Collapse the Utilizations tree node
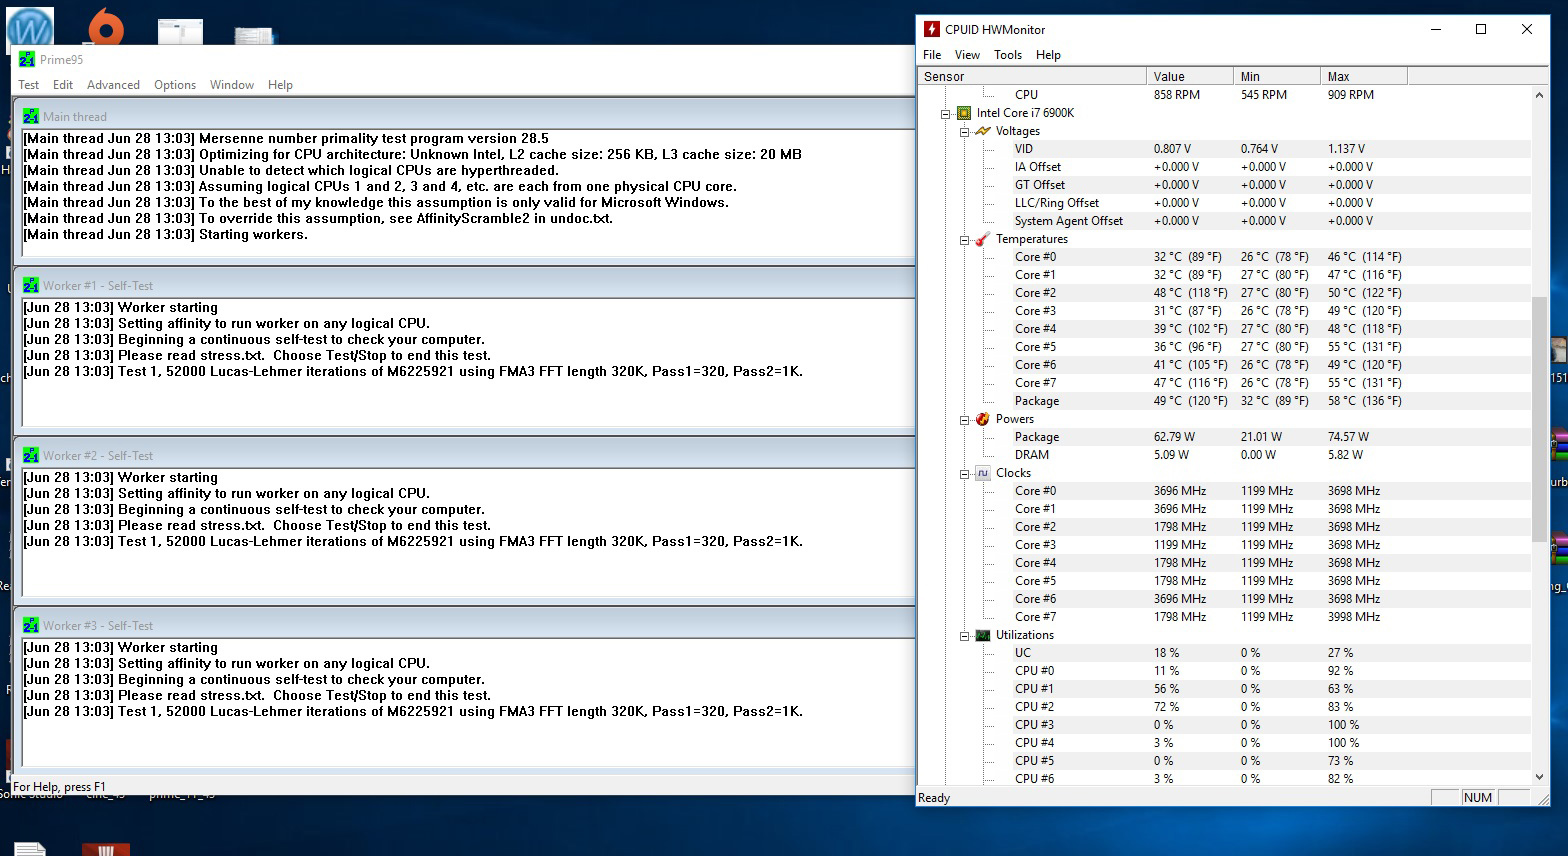 (x=965, y=635)
